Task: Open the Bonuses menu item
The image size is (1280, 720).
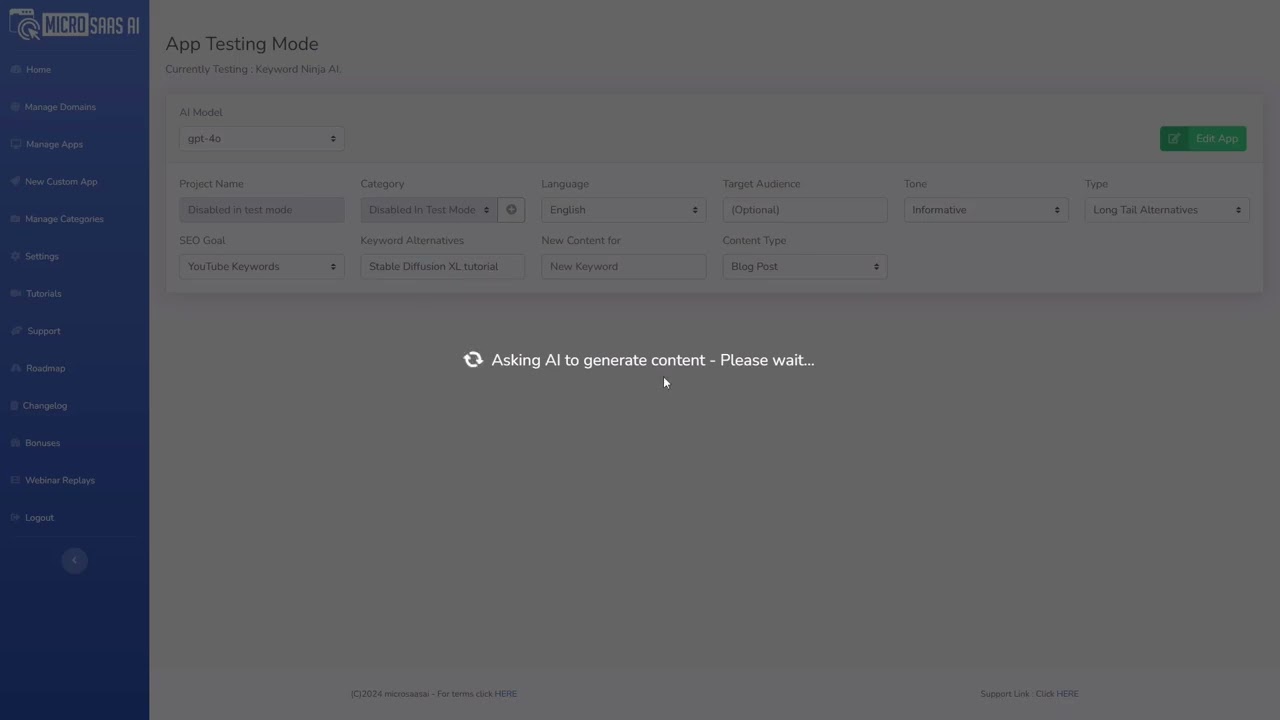Action: (x=42, y=443)
